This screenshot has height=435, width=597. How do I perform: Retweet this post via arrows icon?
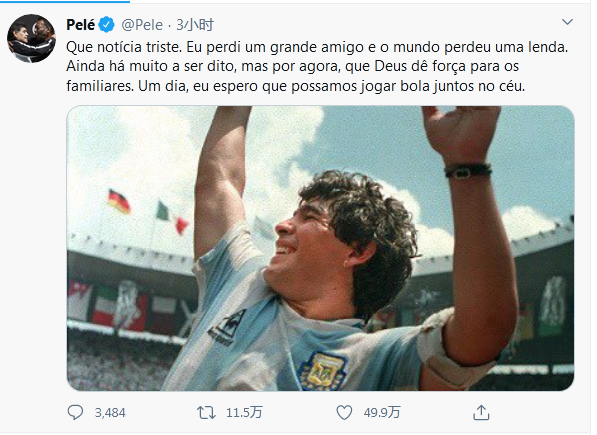(206, 413)
